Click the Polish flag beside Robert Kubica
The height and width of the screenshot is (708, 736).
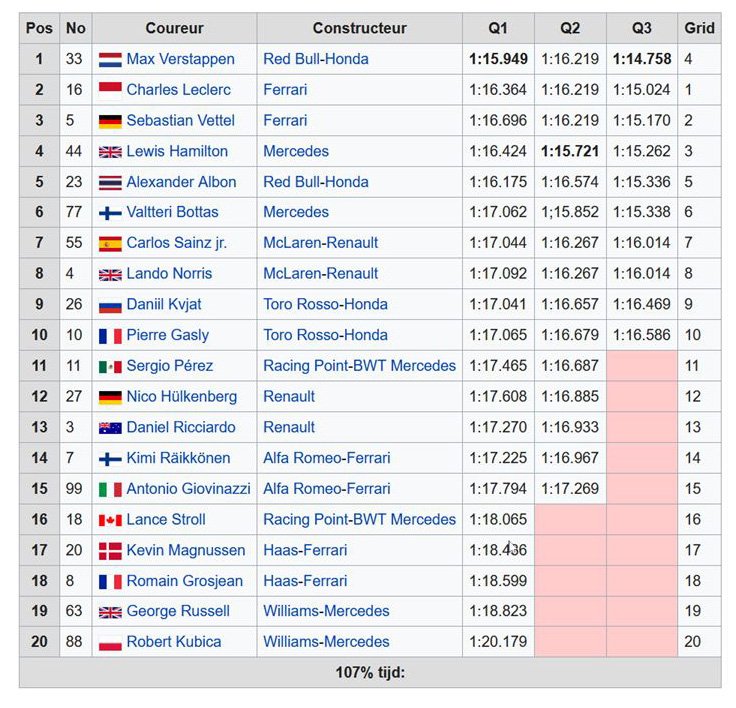click(x=110, y=643)
